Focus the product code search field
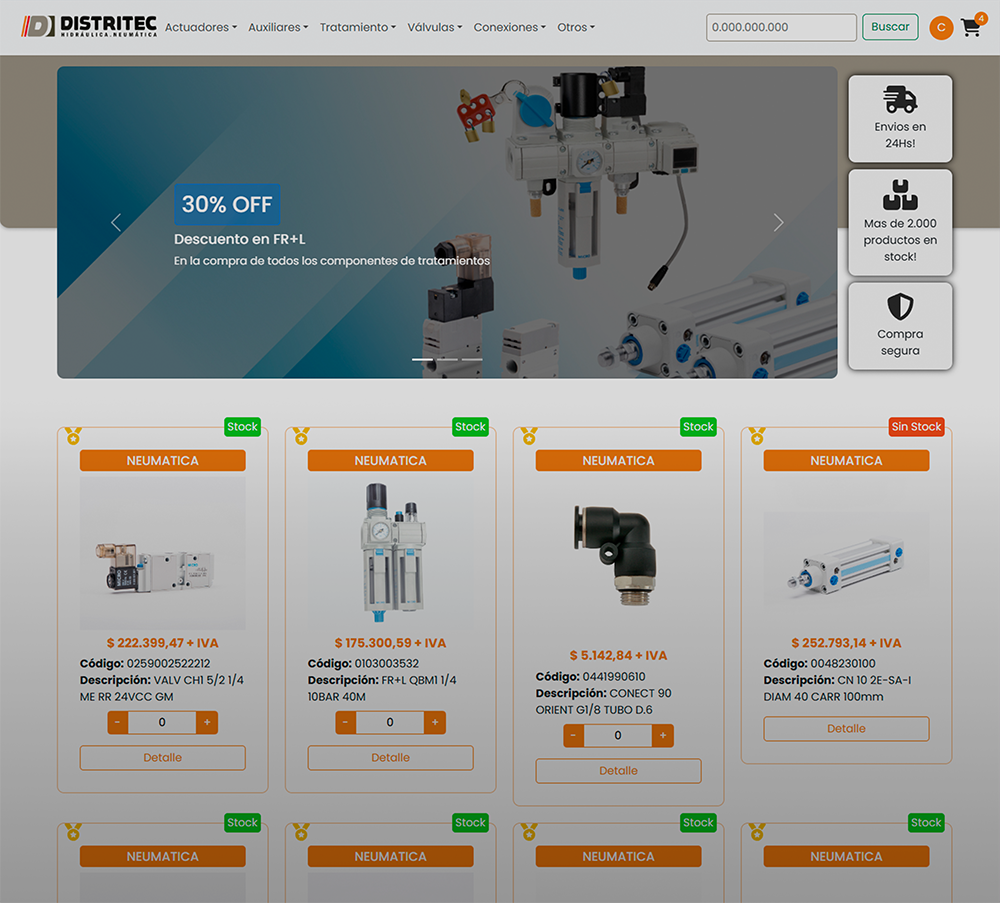The height and width of the screenshot is (903, 1000). click(x=781, y=28)
